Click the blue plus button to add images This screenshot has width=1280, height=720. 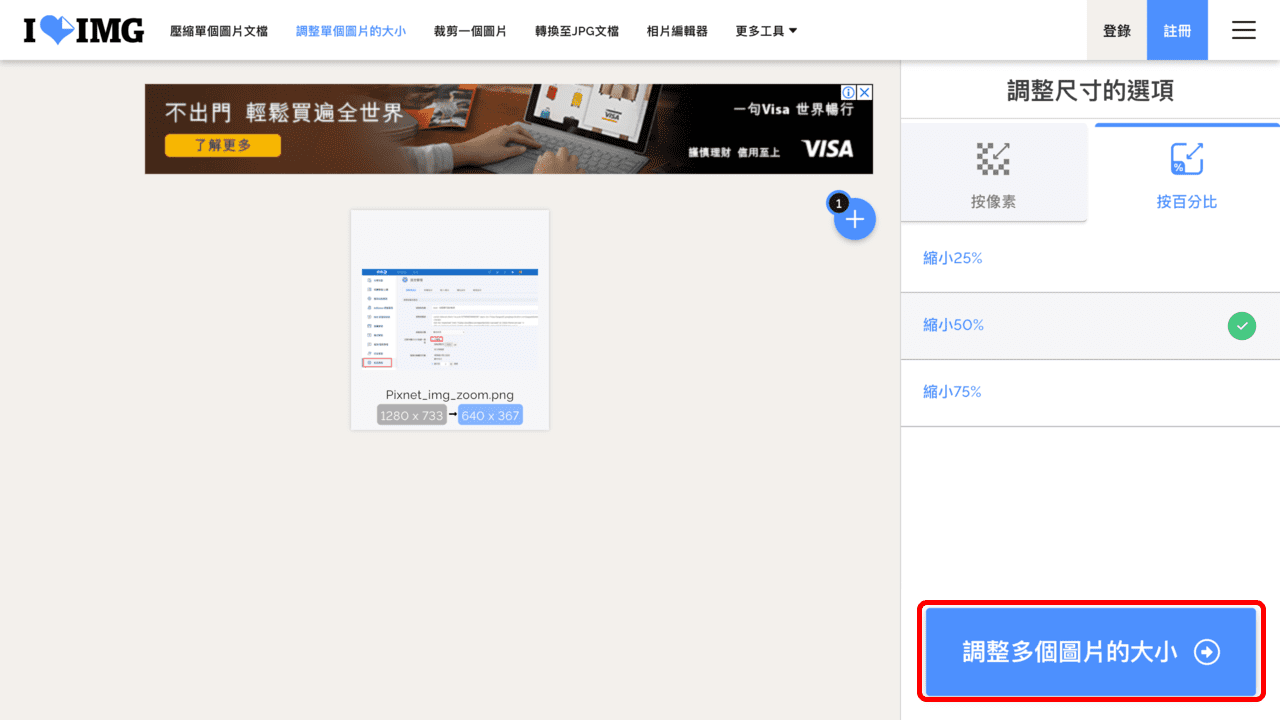[855, 218]
